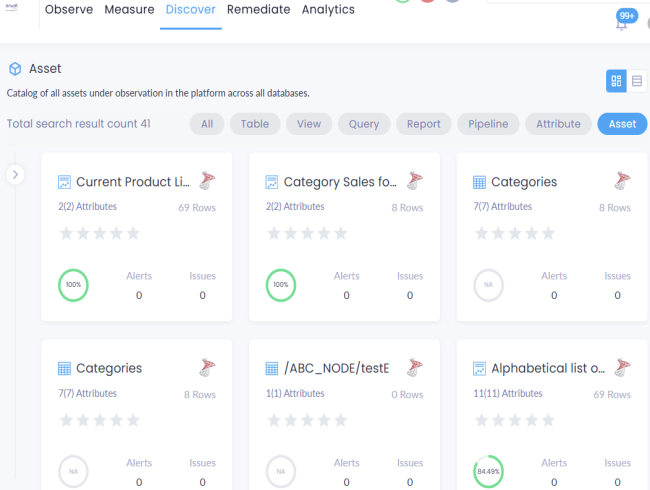Click the view icon on Current Product List card
Screen dimensions: 650x490
pyautogui.click(x=64, y=182)
